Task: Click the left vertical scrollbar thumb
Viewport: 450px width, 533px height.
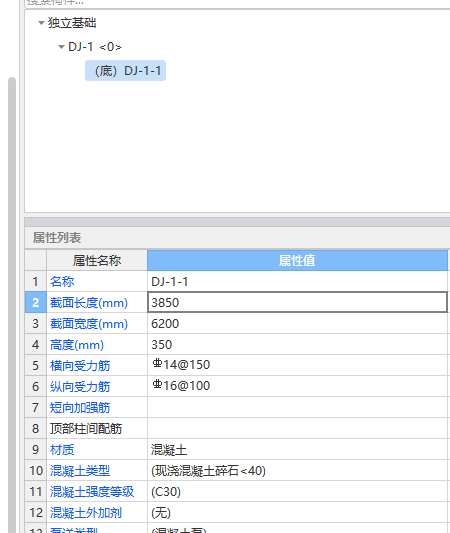Action: click(12, 305)
